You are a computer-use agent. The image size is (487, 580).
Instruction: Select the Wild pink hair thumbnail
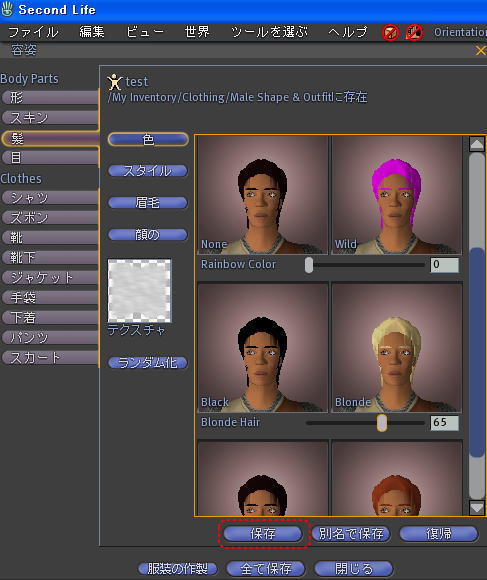click(397, 195)
